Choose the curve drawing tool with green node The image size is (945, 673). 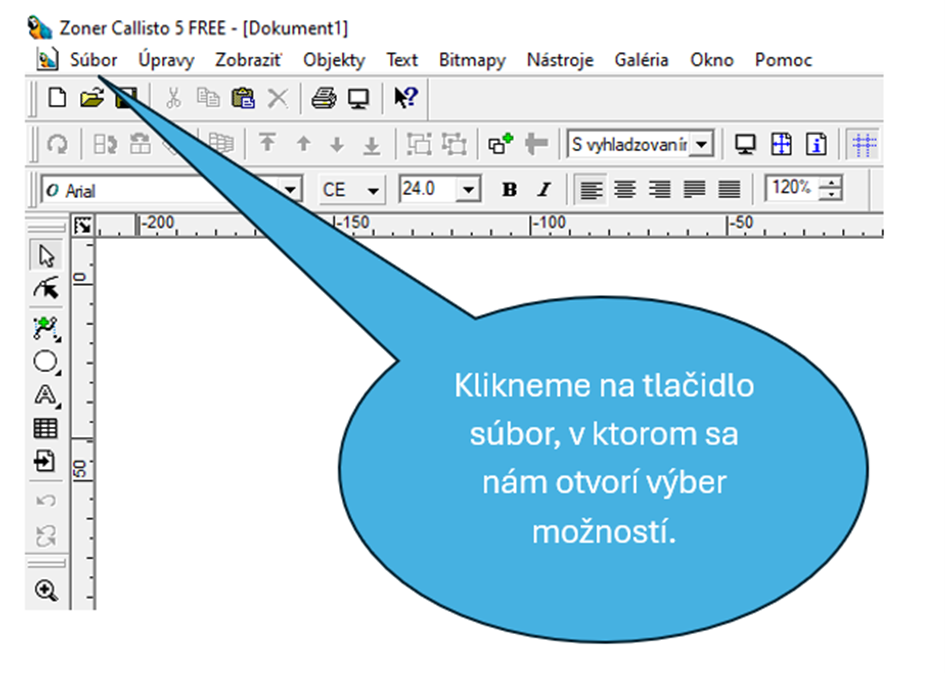click(x=46, y=326)
